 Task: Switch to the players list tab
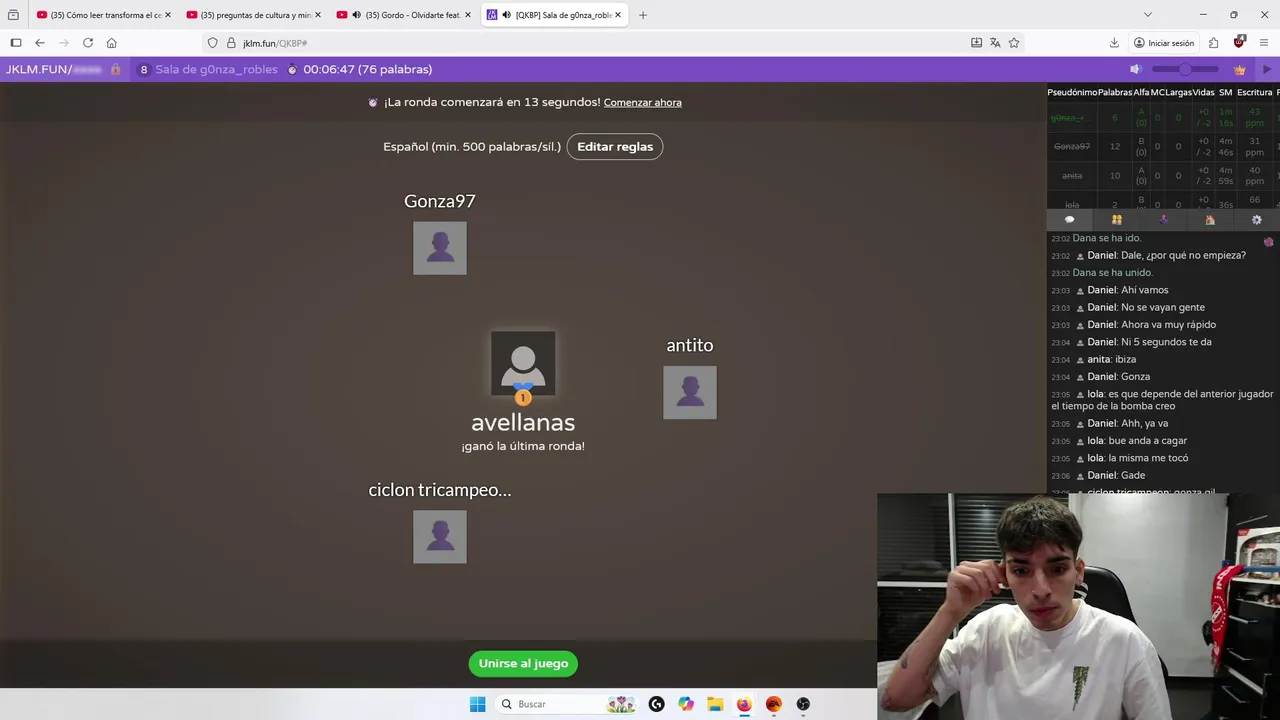coord(1116,220)
